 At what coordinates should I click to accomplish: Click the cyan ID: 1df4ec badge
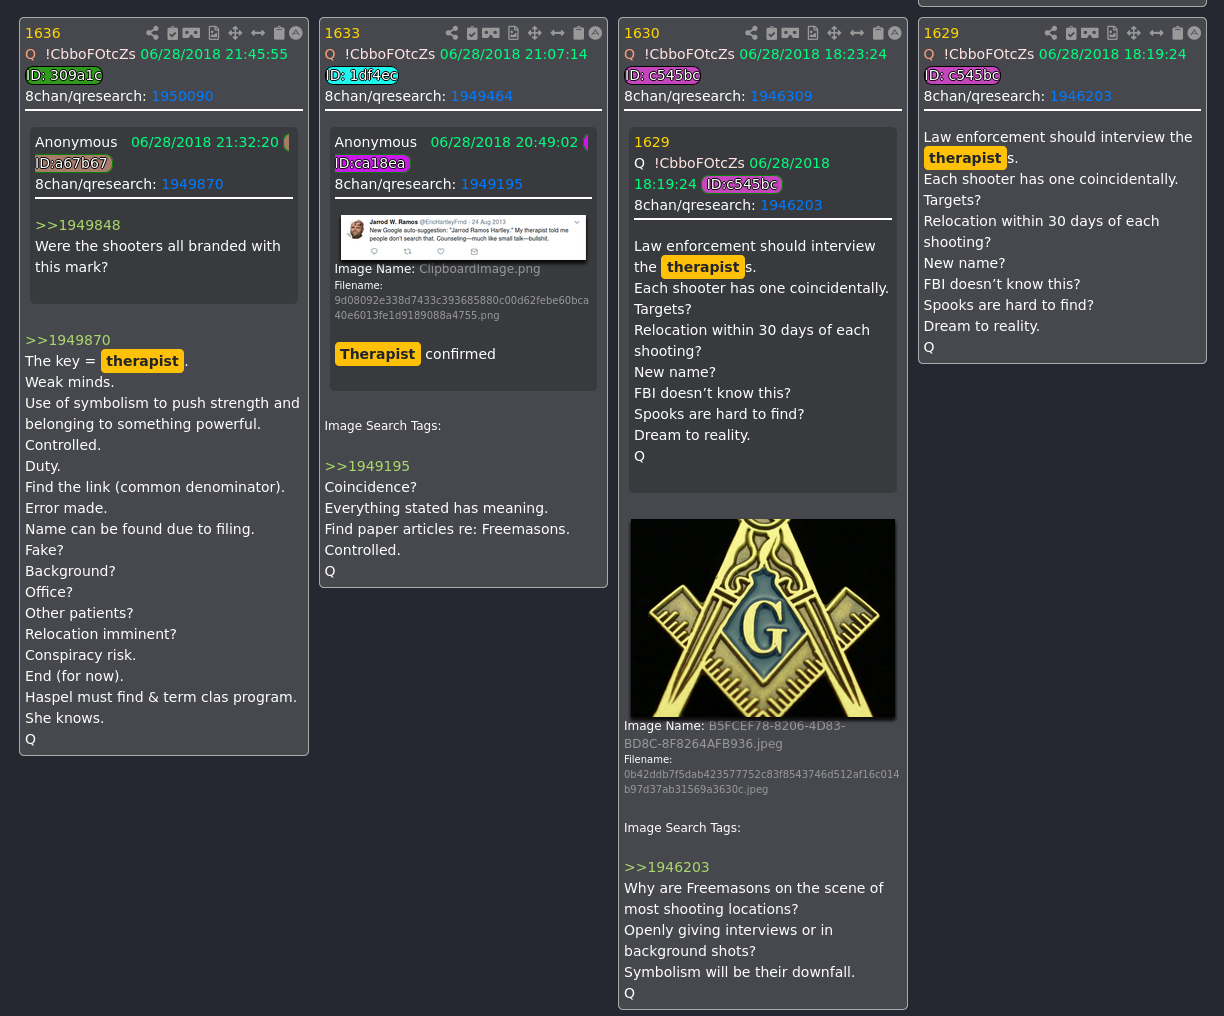[362, 75]
